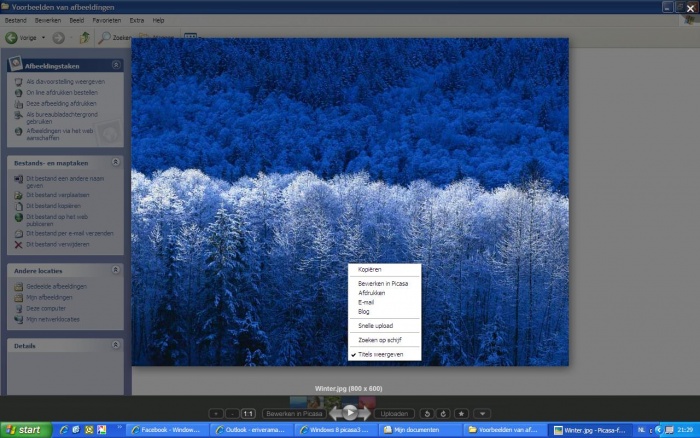Click the red filmstrip thumbnail
700x438 pixels.
[367, 402]
